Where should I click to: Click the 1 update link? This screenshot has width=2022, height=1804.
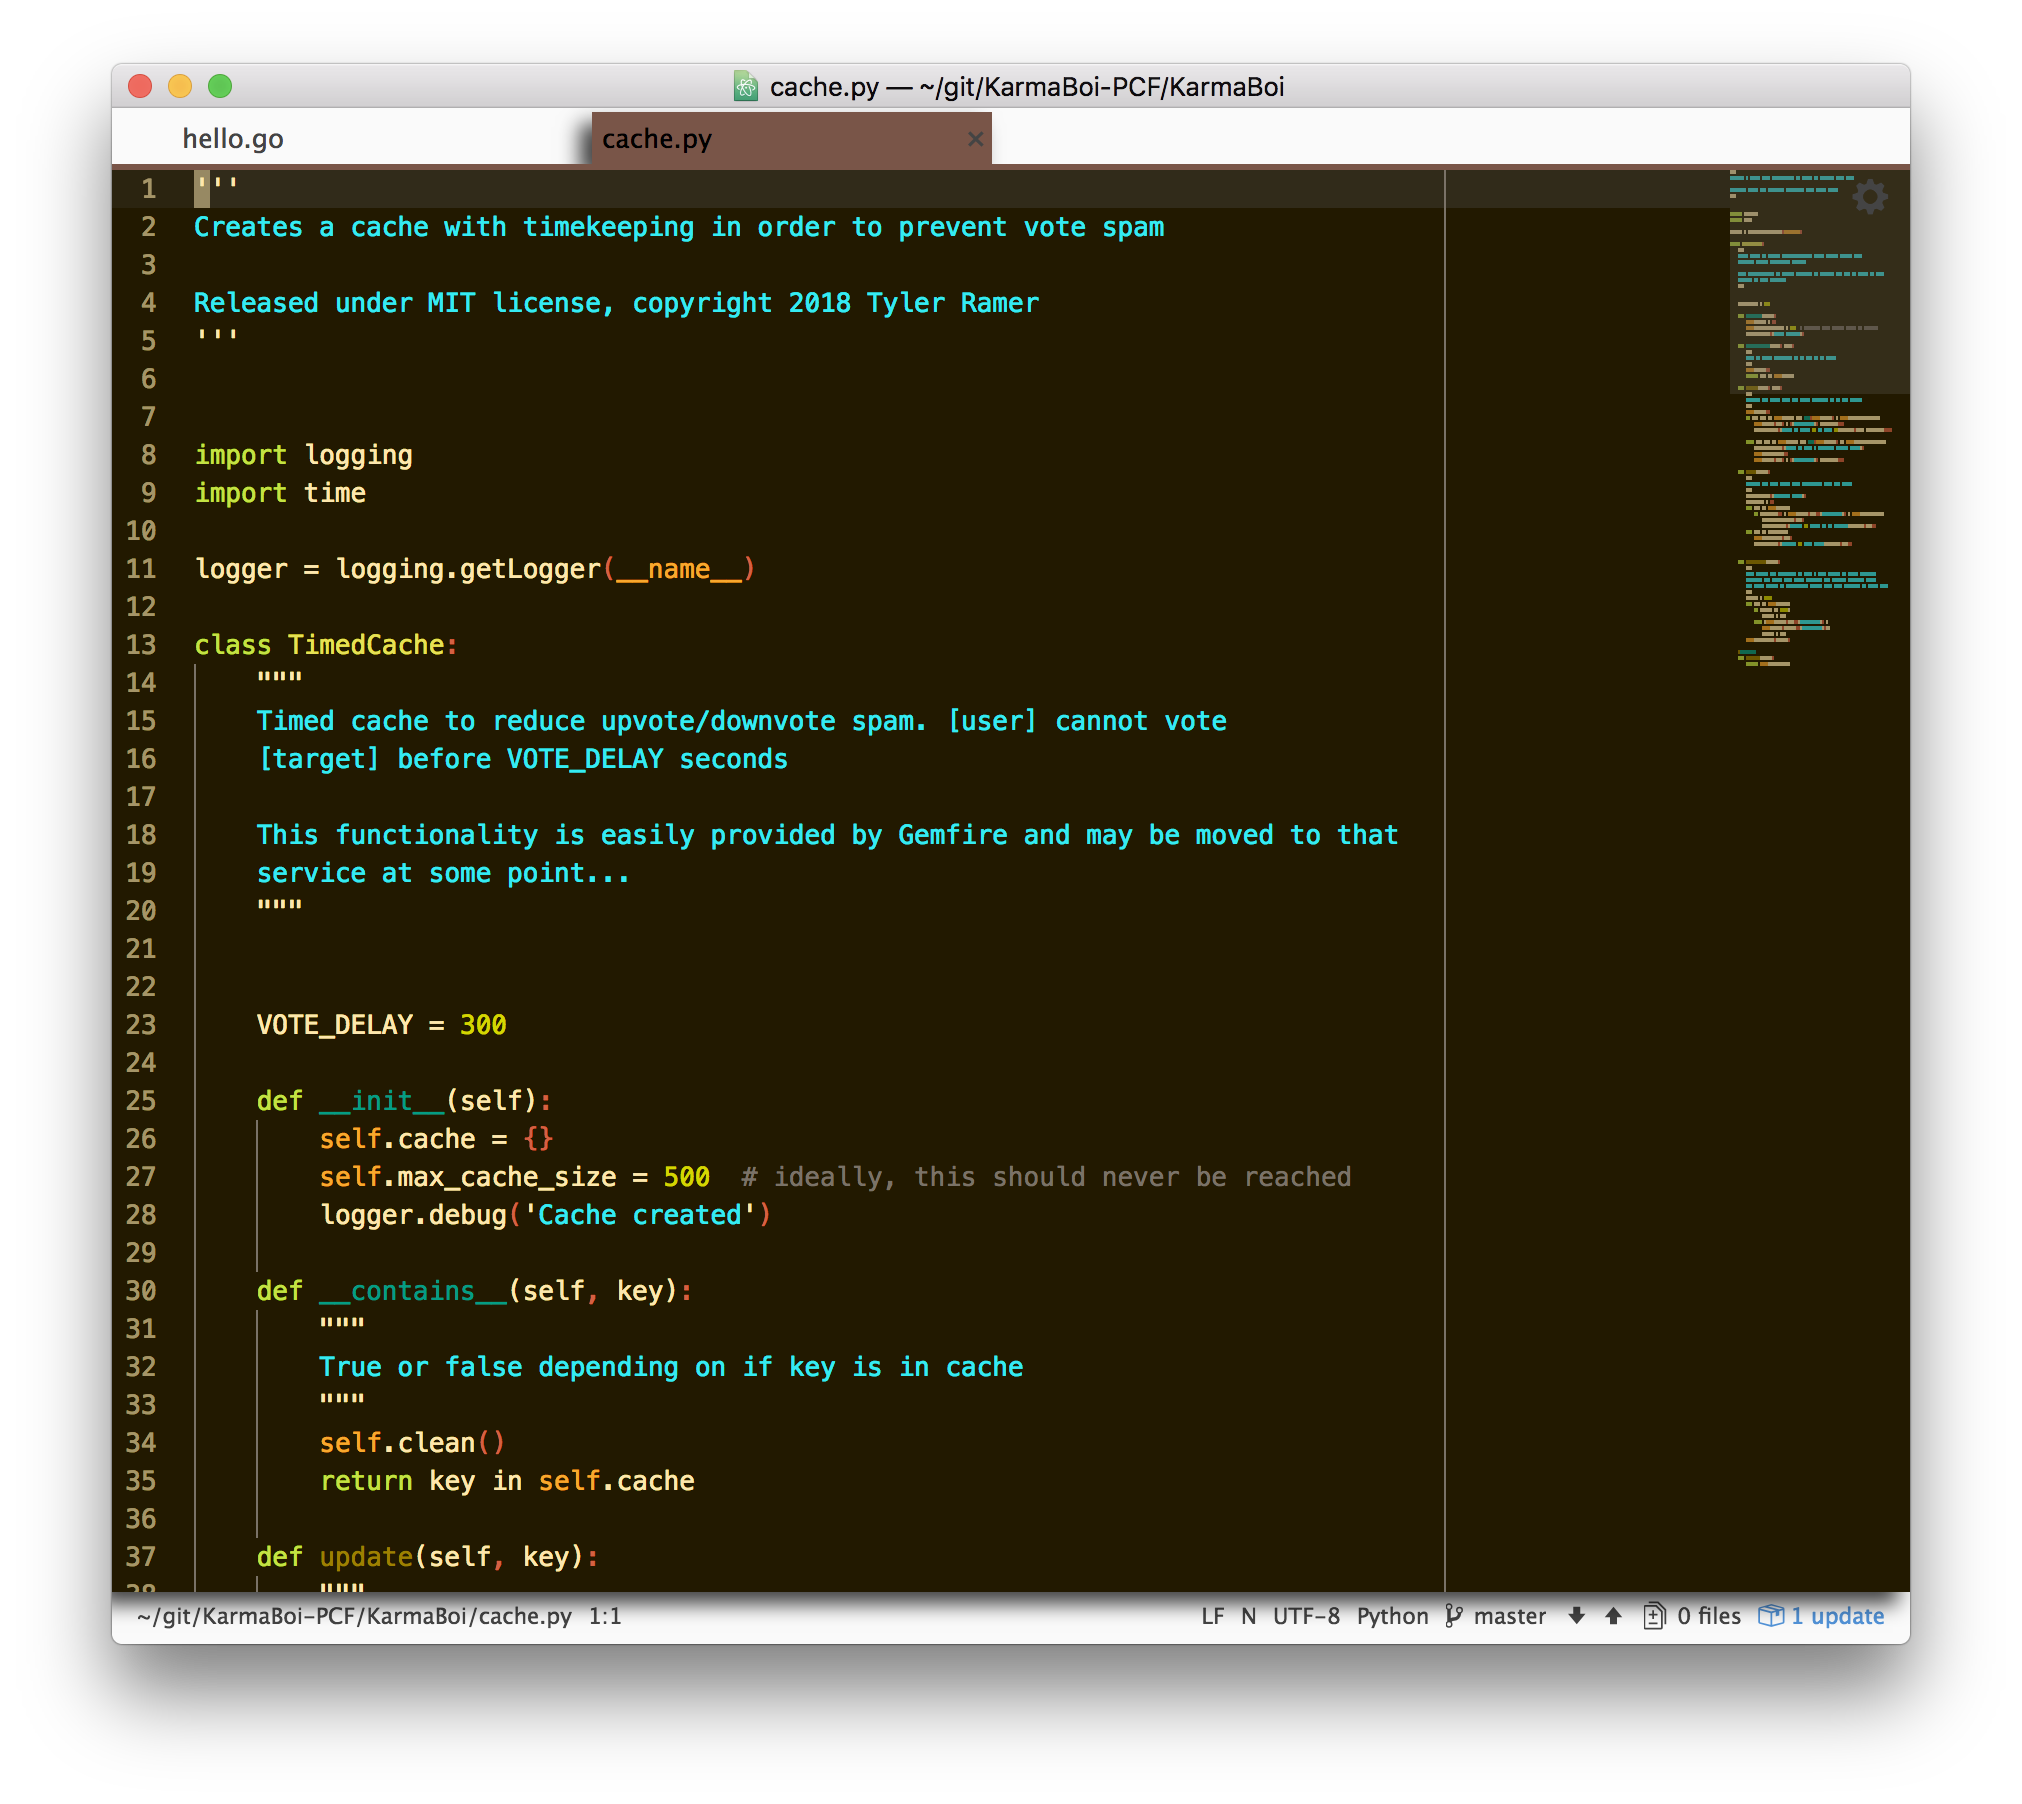1837,1616
